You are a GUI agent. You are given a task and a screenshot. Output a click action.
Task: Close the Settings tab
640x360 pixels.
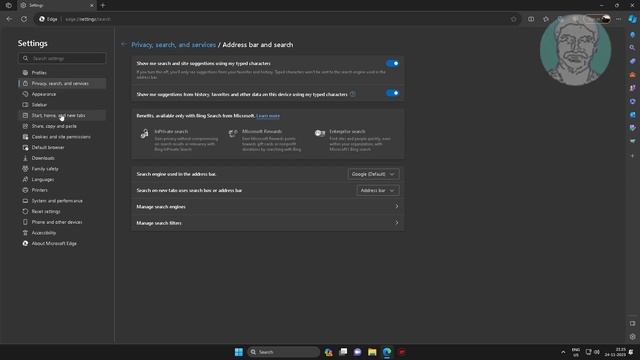pos(91,5)
